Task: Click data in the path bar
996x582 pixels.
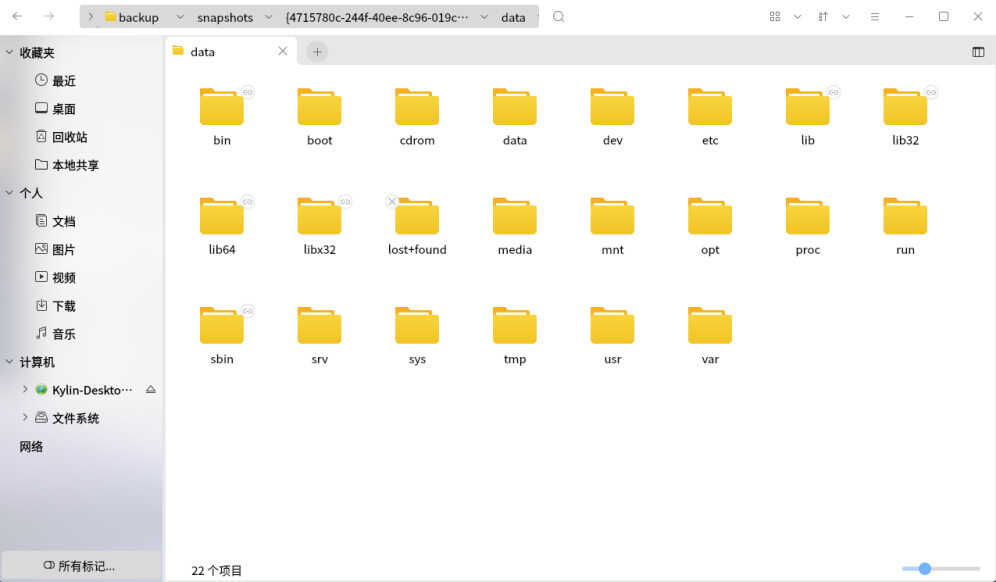Action: 513,17
